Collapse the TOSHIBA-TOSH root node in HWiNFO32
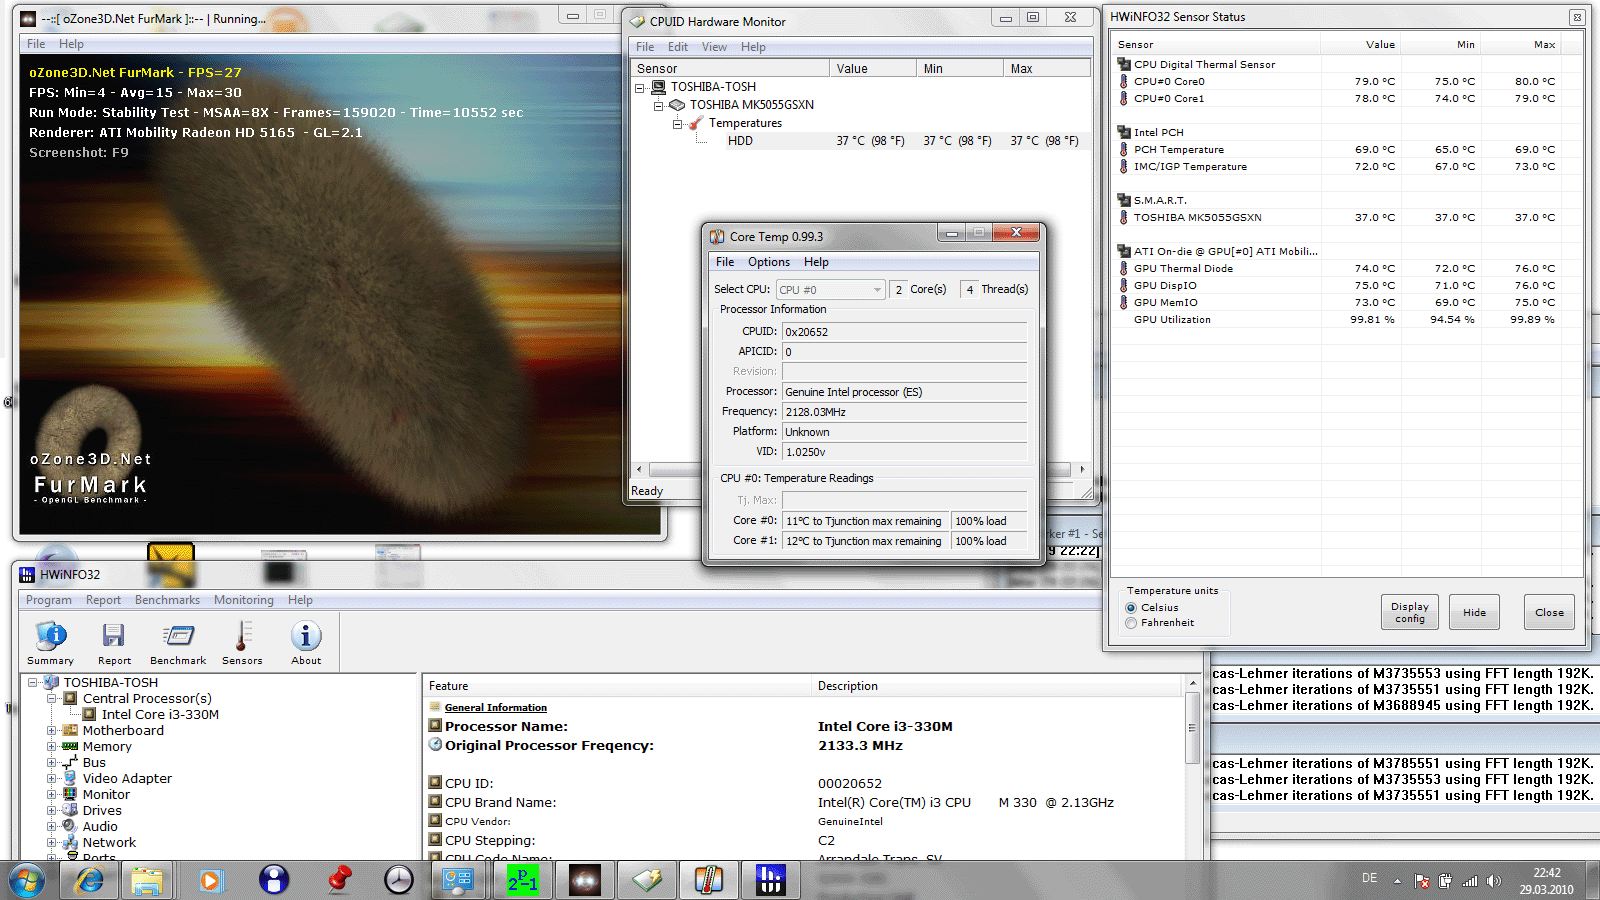Viewport: 1600px width, 900px height. point(32,683)
